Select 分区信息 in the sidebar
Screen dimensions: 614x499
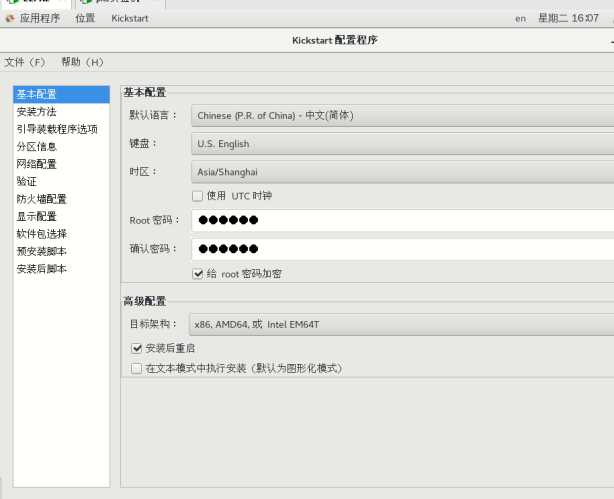[61, 146]
